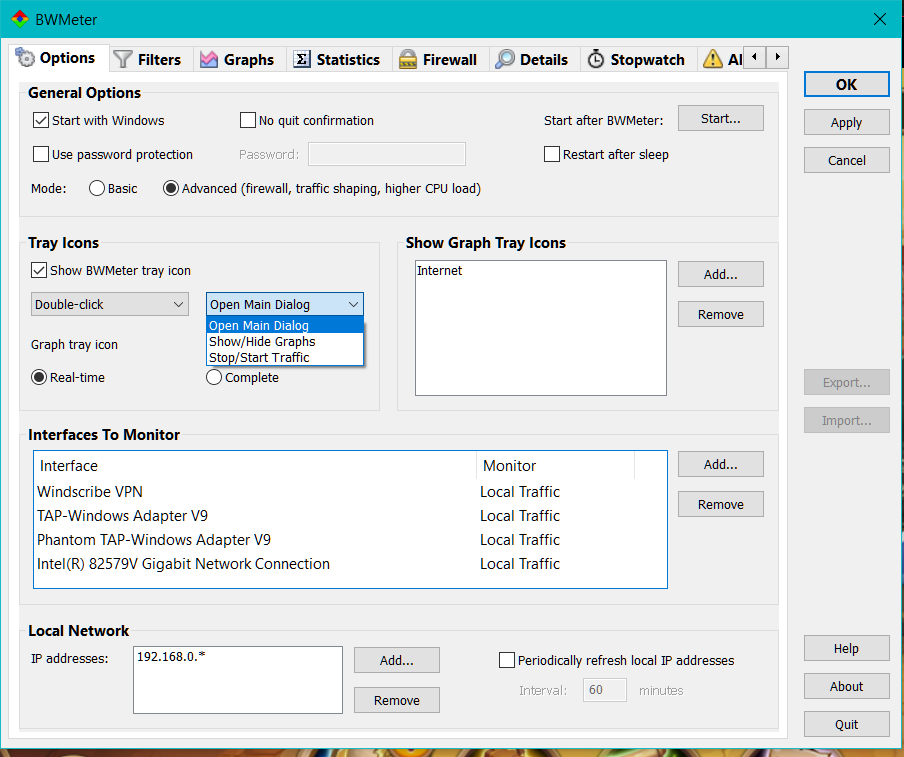This screenshot has height=757, width=904.
Task: Remove the local network IP address
Action: coord(397,700)
